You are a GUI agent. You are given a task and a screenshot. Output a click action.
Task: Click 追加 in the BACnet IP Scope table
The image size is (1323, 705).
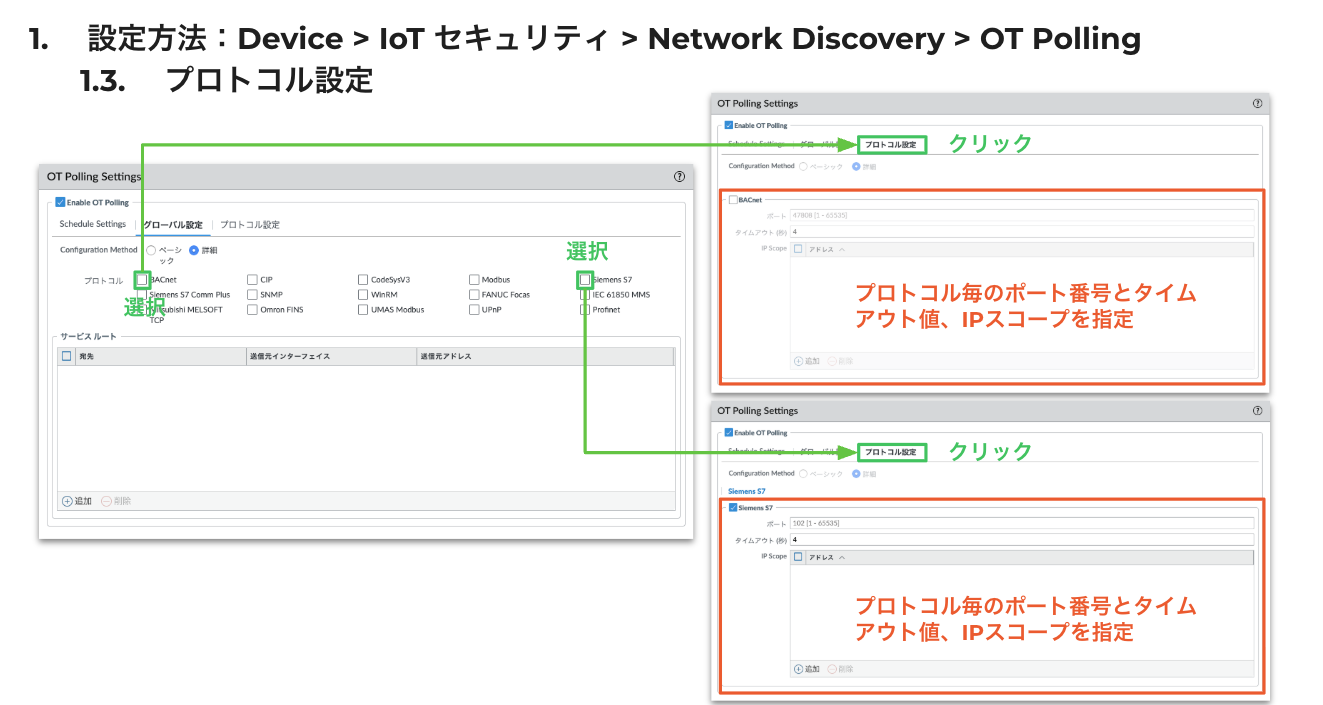point(807,361)
